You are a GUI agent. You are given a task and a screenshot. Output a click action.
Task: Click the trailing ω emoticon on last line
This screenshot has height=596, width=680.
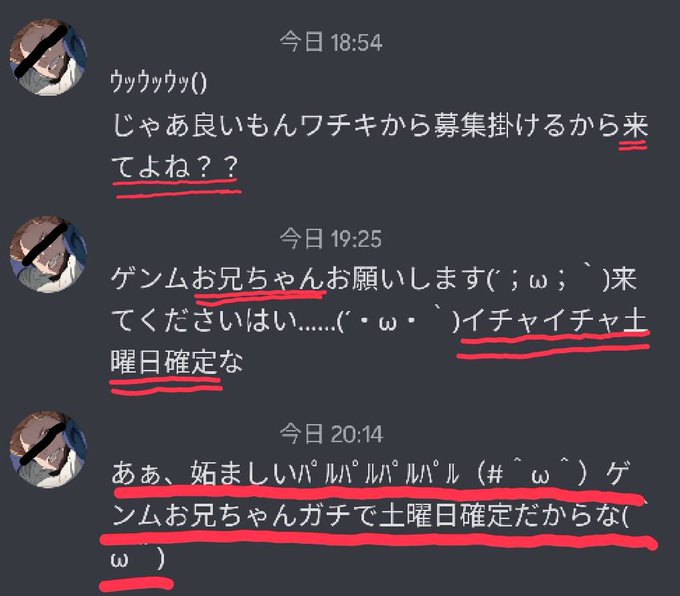[x=138, y=558]
